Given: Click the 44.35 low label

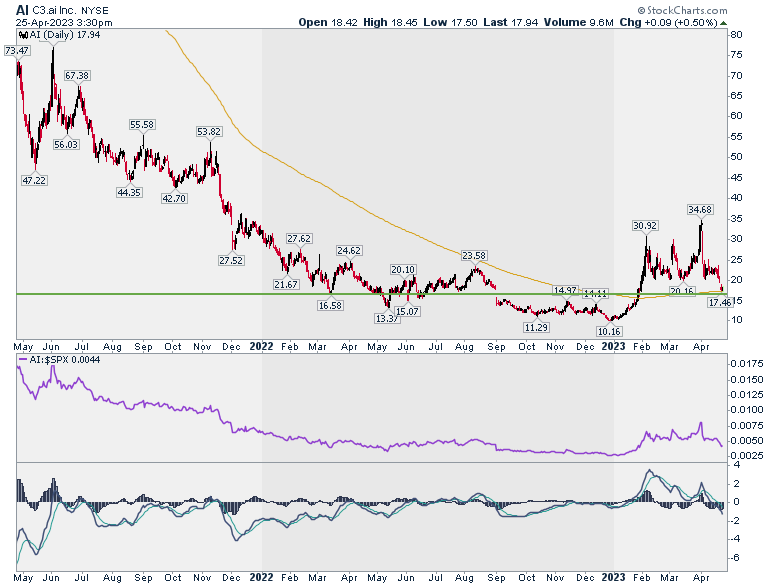Looking at the screenshot, I should [129, 192].
